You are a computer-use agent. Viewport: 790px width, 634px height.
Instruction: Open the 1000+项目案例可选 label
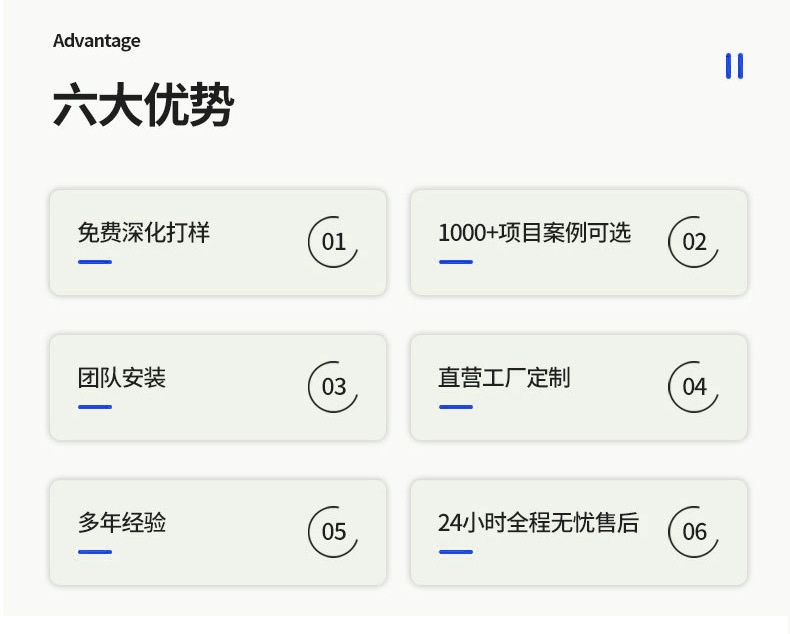point(535,233)
